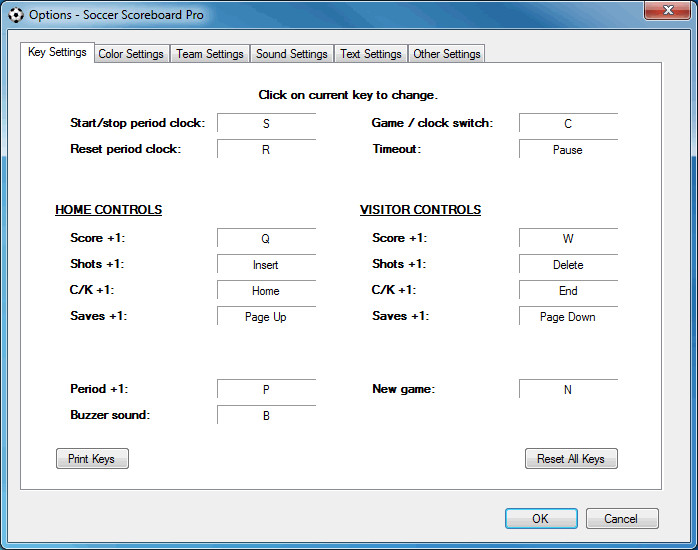Change Home Shots +1 key Insert

(266, 264)
